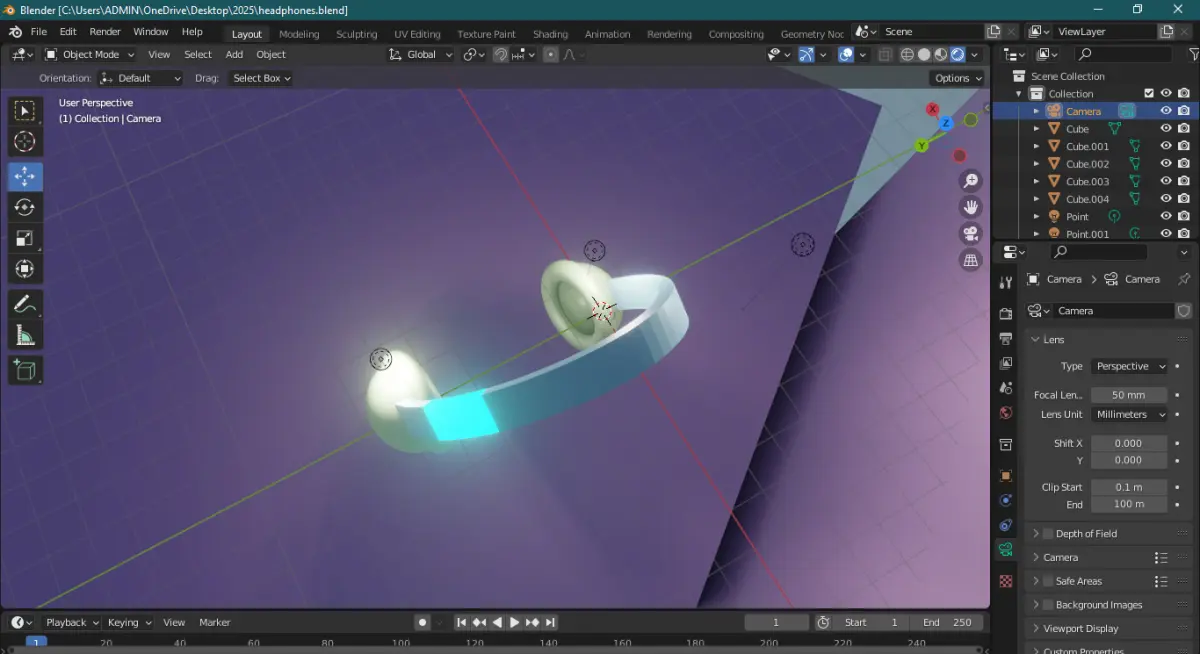The width and height of the screenshot is (1200, 654).
Task: Select the Annotate tool
Action: click(x=25, y=303)
